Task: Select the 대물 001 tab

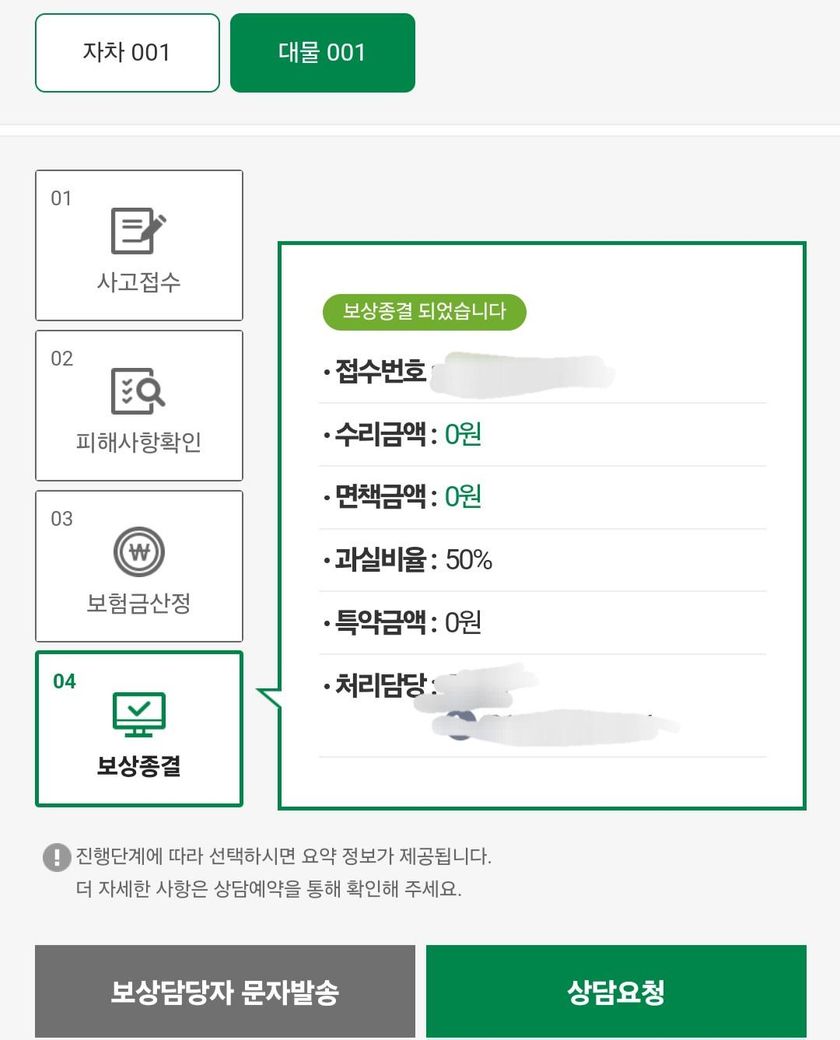Action: 322,53
